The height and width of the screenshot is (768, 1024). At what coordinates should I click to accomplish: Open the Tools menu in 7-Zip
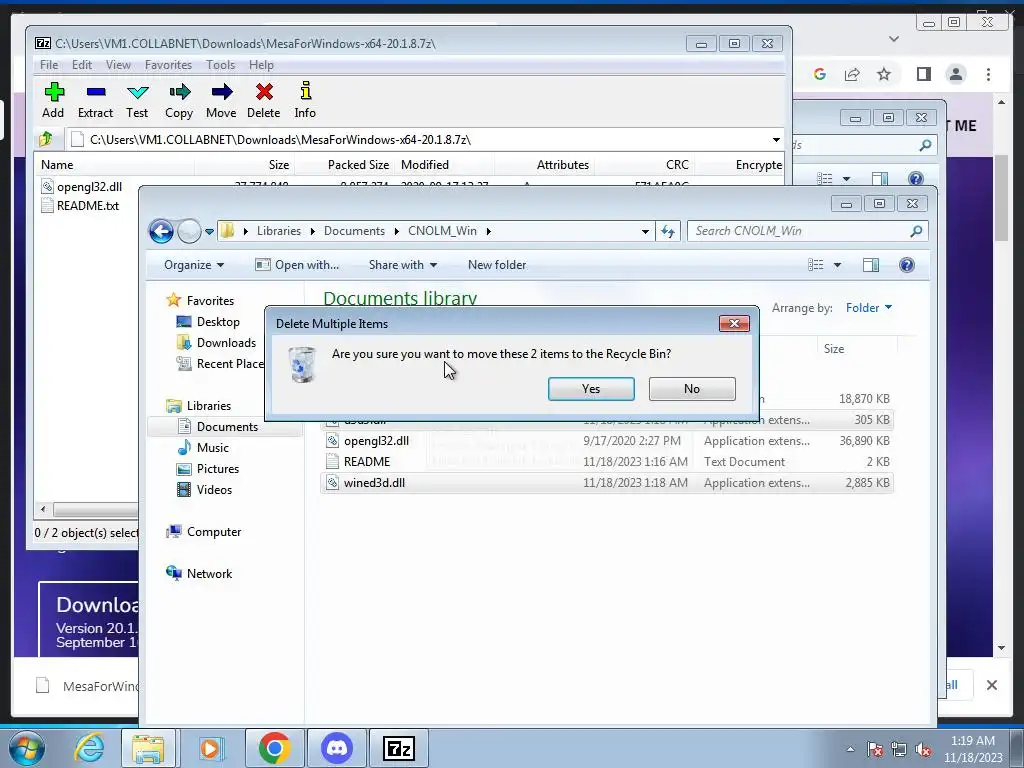(x=220, y=65)
